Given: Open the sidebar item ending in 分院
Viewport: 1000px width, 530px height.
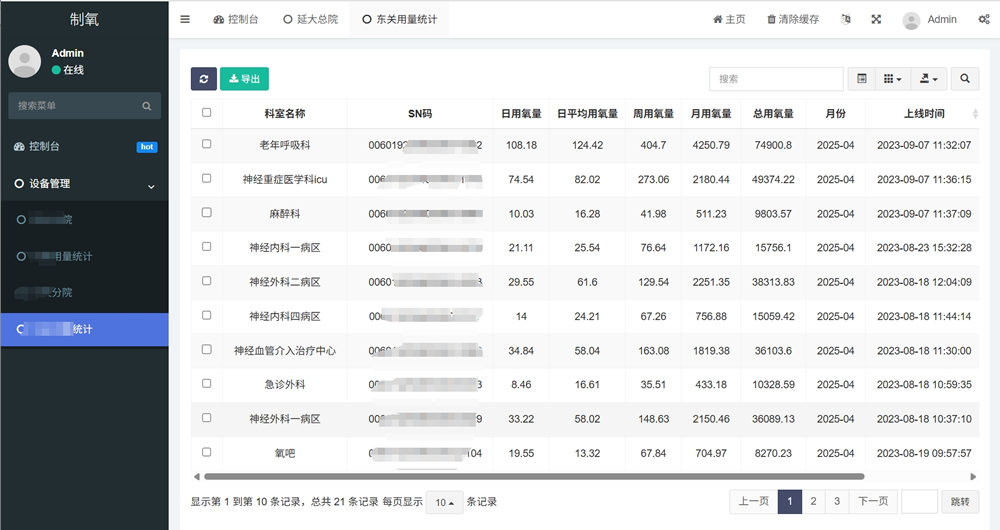Looking at the screenshot, I should (84, 293).
